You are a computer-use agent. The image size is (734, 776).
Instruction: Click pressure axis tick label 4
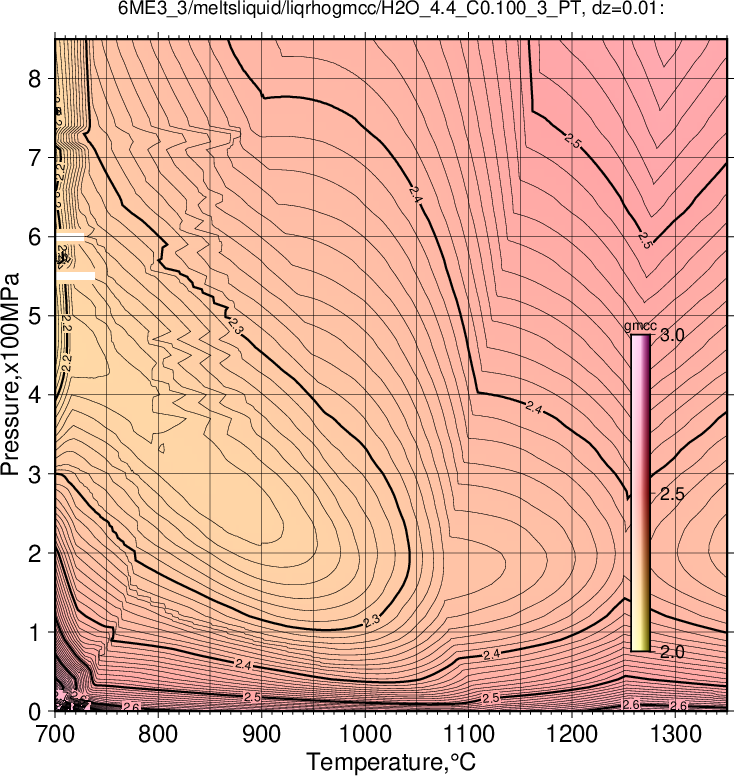[35, 395]
